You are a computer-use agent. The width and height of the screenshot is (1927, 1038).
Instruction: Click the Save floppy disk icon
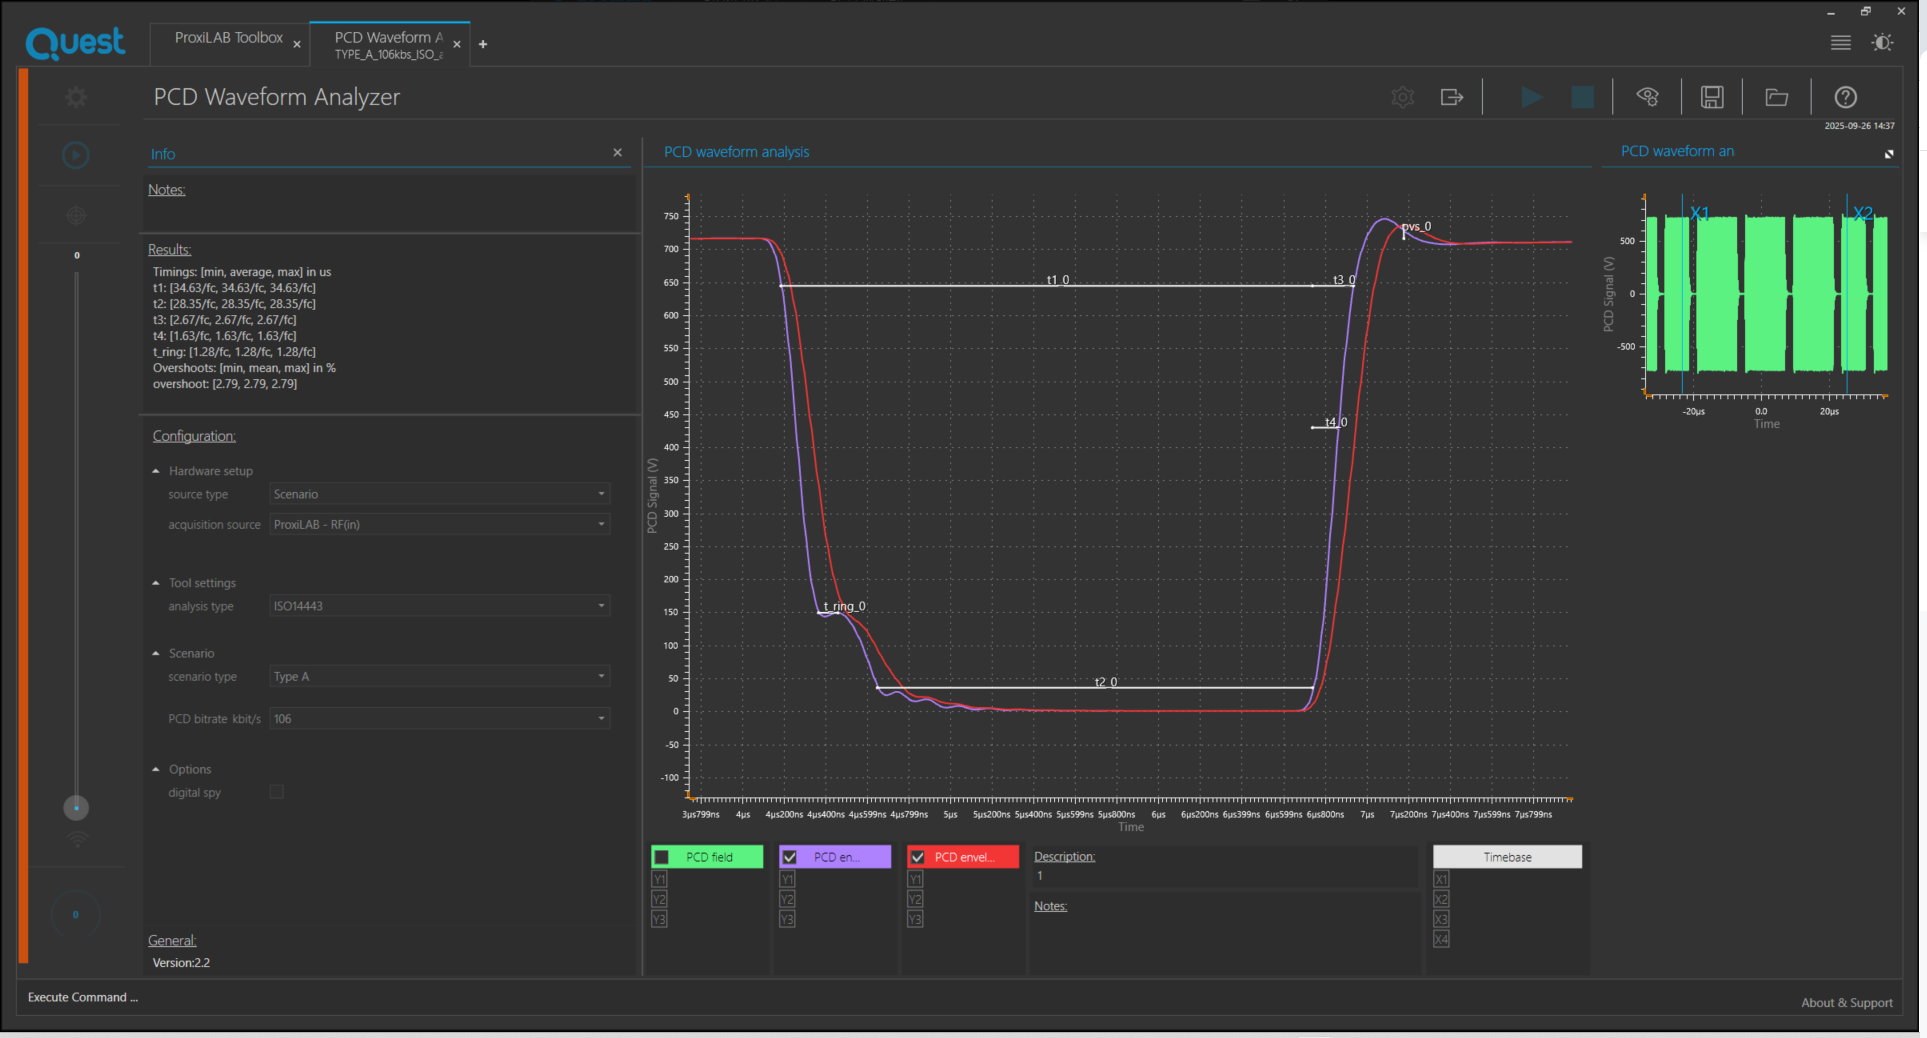point(1712,97)
